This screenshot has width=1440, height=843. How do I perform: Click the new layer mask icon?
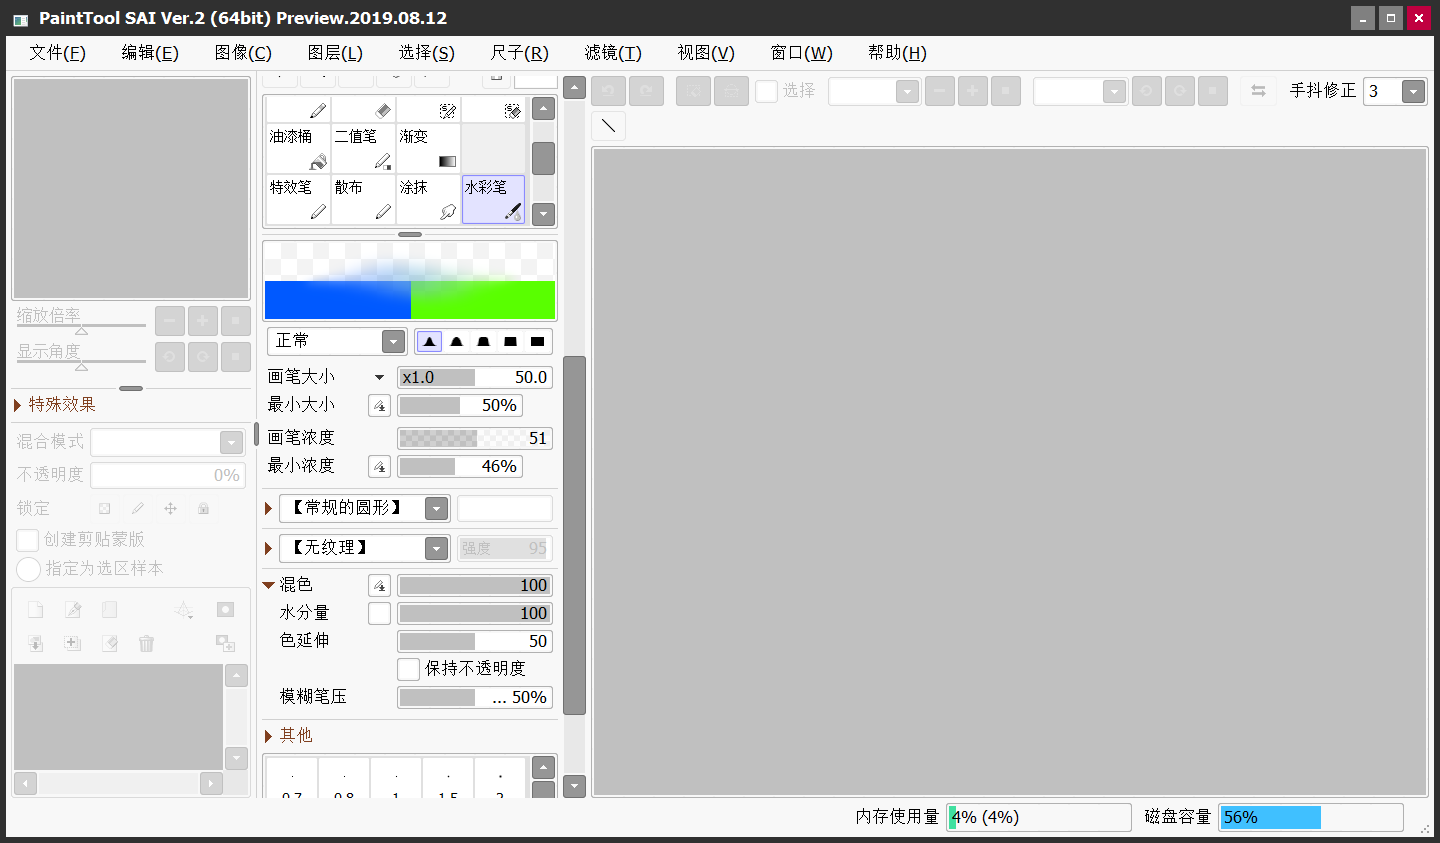(225, 610)
